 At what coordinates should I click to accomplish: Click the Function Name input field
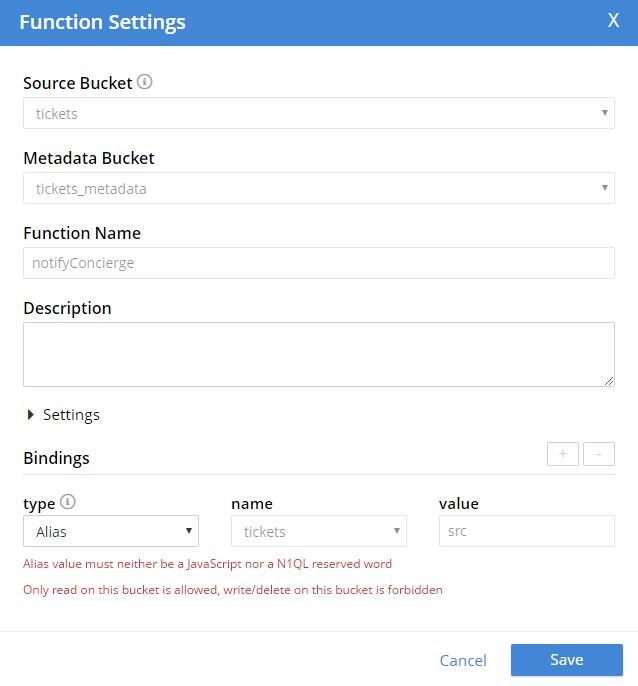click(x=319, y=263)
